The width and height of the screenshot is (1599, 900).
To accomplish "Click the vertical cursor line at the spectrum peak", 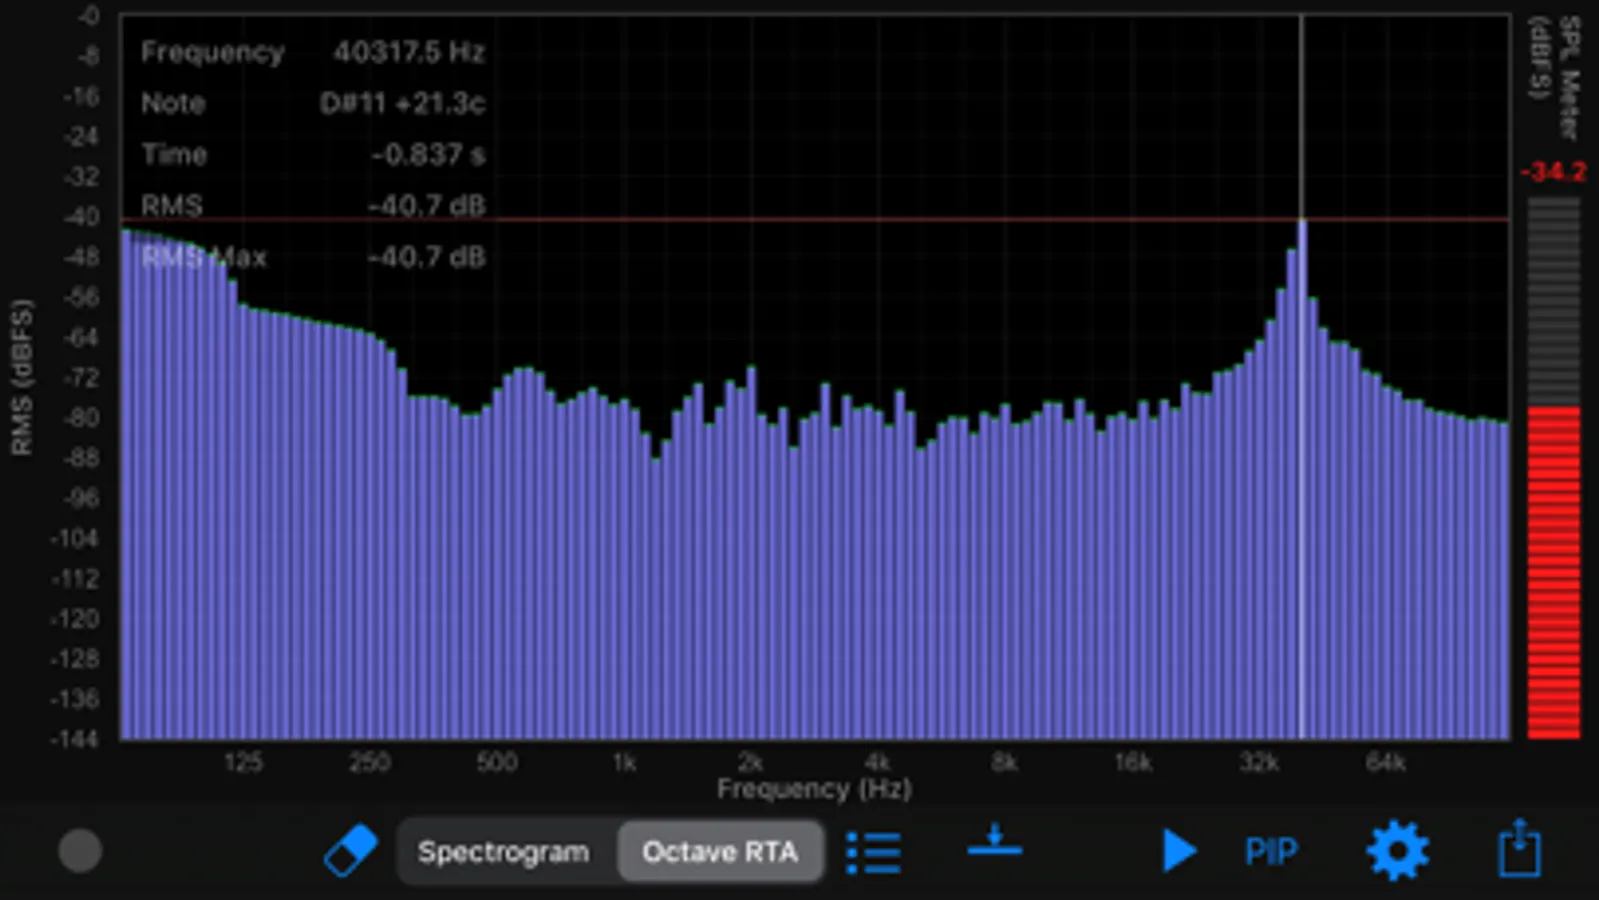I will click(x=1301, y=377).
